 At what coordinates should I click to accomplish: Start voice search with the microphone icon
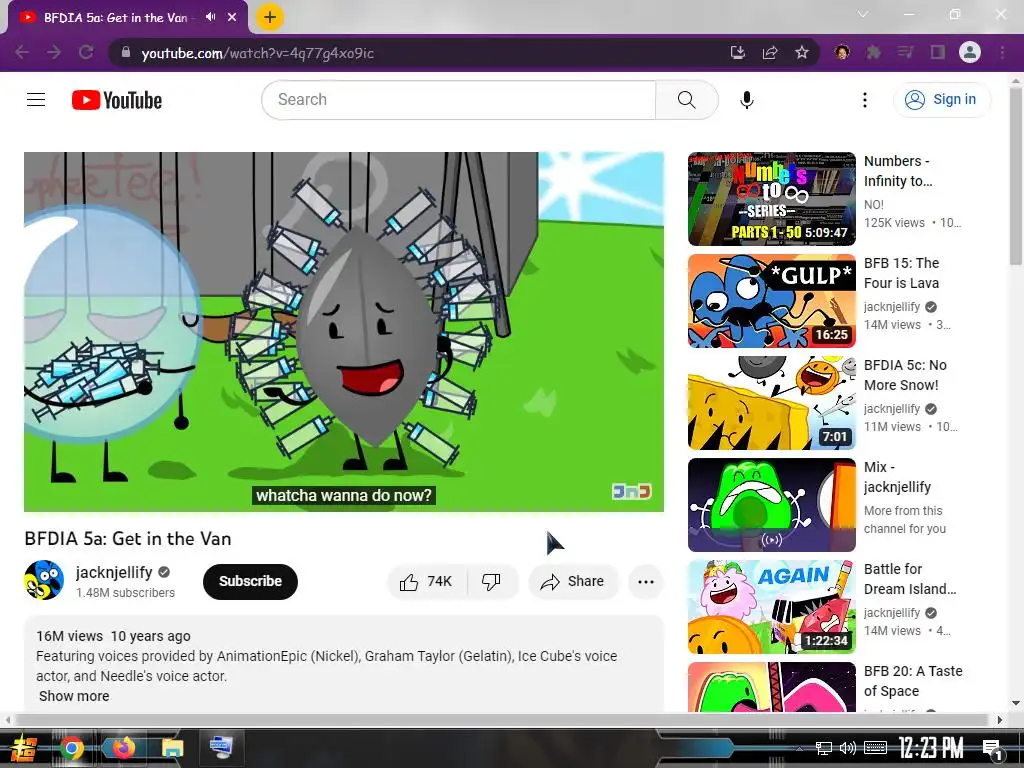[x=746, y=100]
